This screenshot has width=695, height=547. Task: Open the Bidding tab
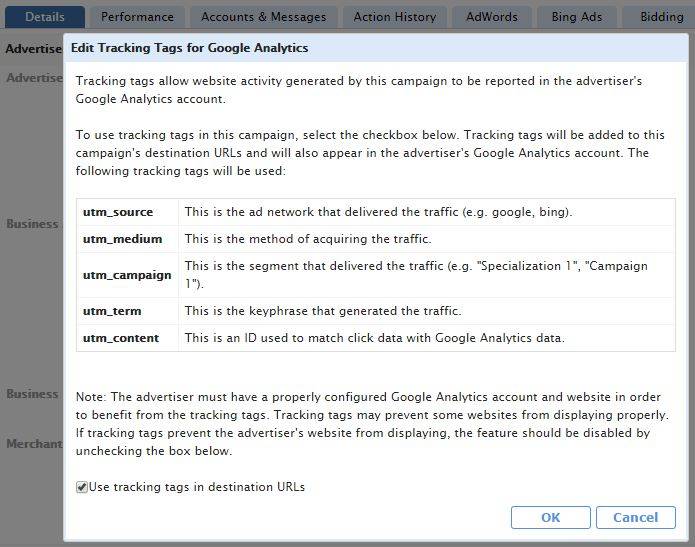[659, 17]
